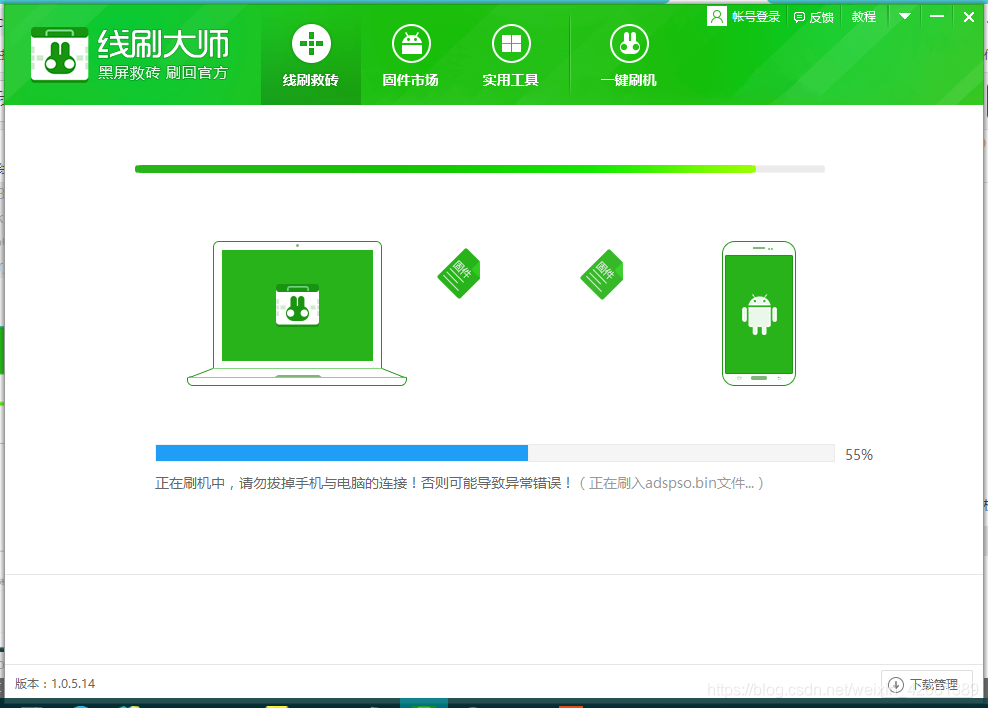The width and height of the screenshot is (988, 708).
Task: Click 帐号登录 account login link
Action: pyautogui.click(x=755, y=17)
